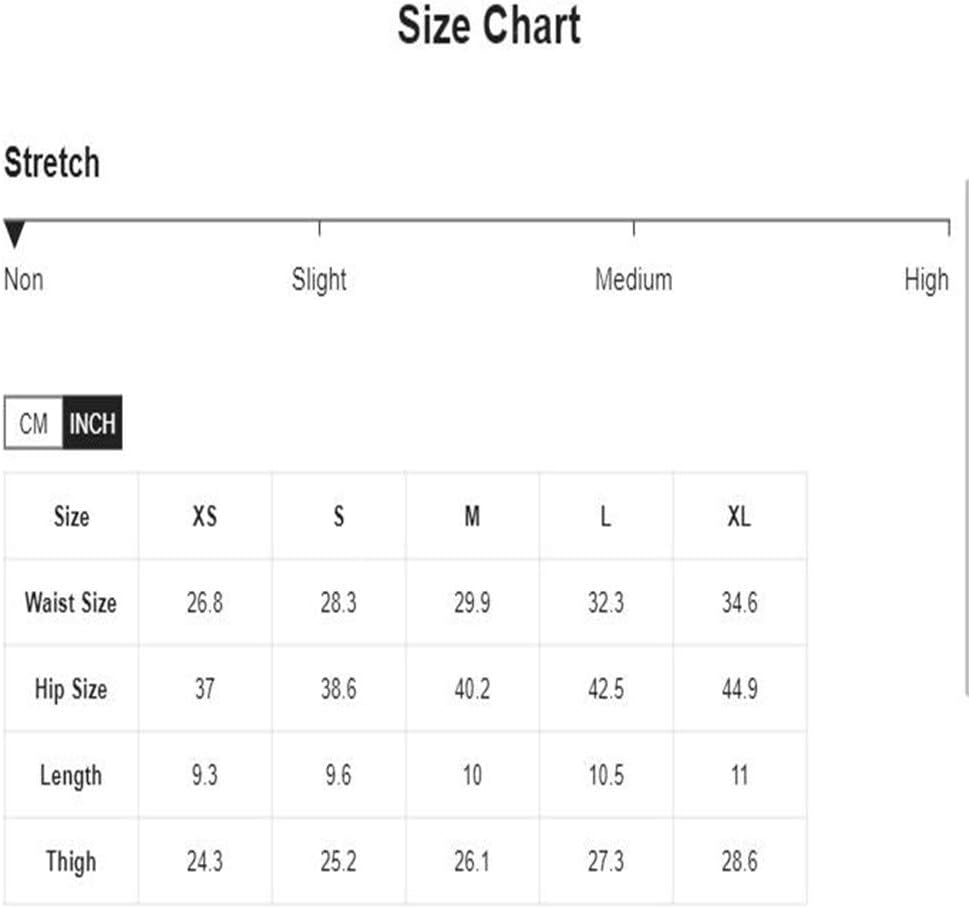Click the Hip Size row label
969x908 pixels.
[x=71, y=689]
